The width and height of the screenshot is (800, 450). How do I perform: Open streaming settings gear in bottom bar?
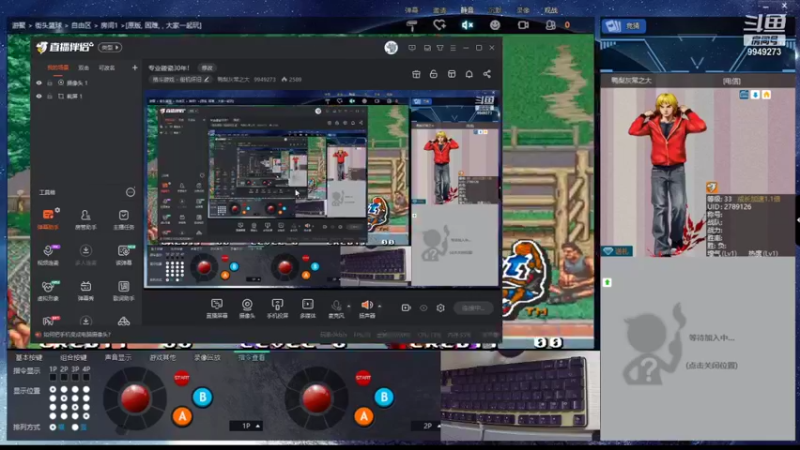click(440, 308)
